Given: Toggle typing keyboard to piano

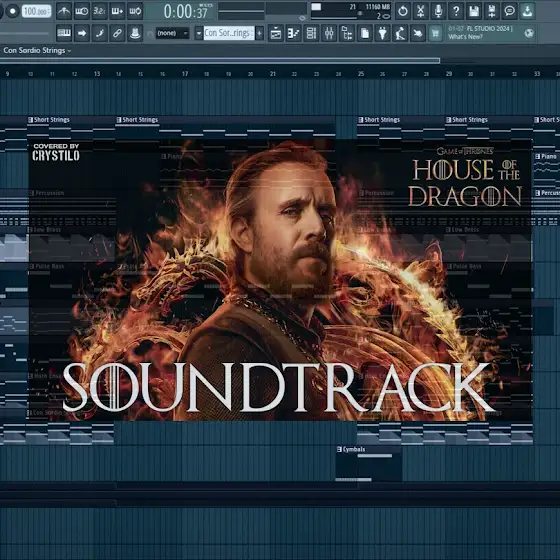Looking at the screenshot, I should [64, 33].
